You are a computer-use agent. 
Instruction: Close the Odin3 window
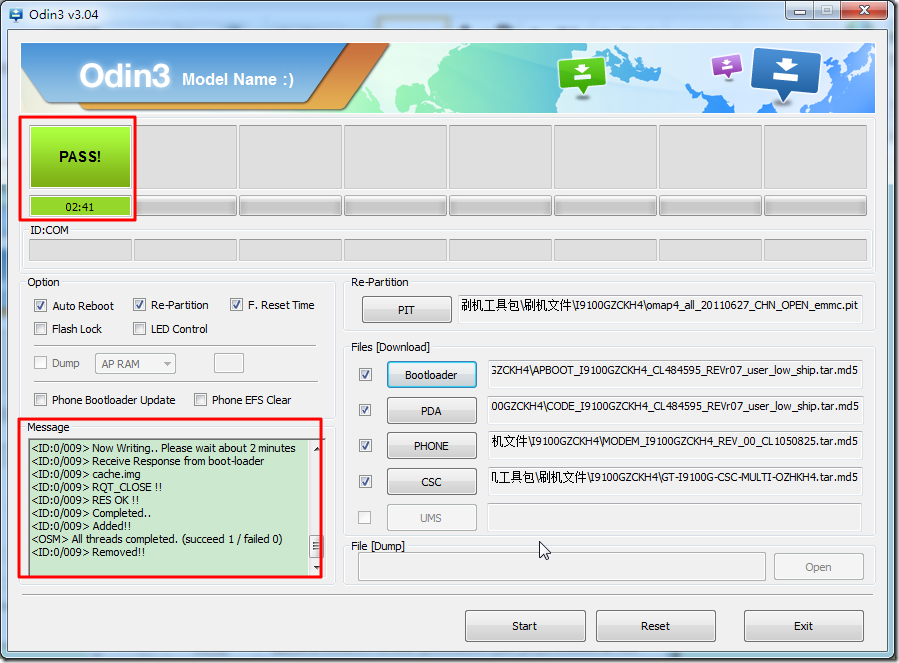(x=865, y=10)
